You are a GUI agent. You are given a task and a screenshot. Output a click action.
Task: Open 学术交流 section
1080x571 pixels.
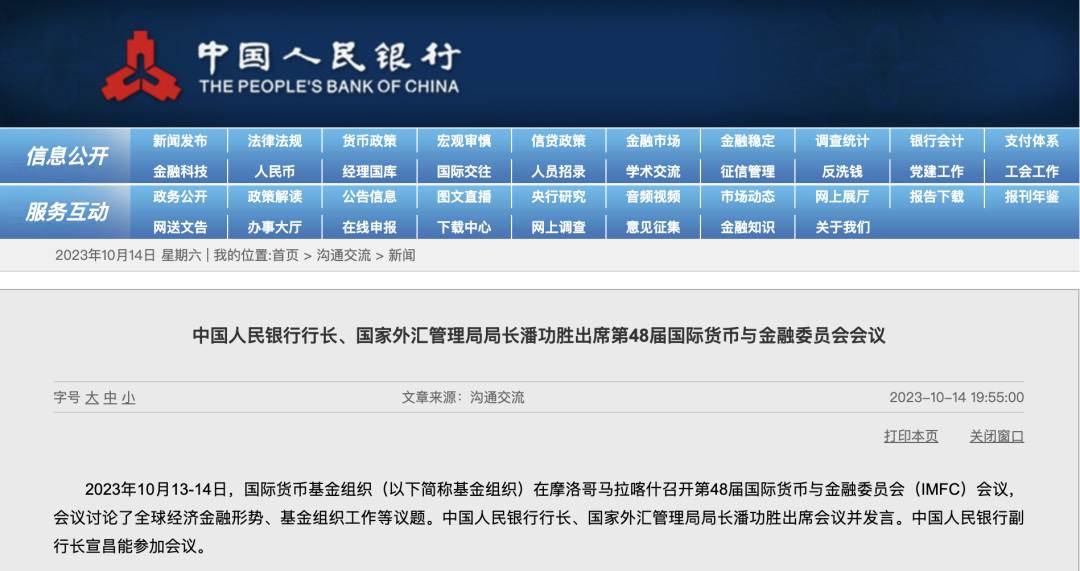coord(653,172)
